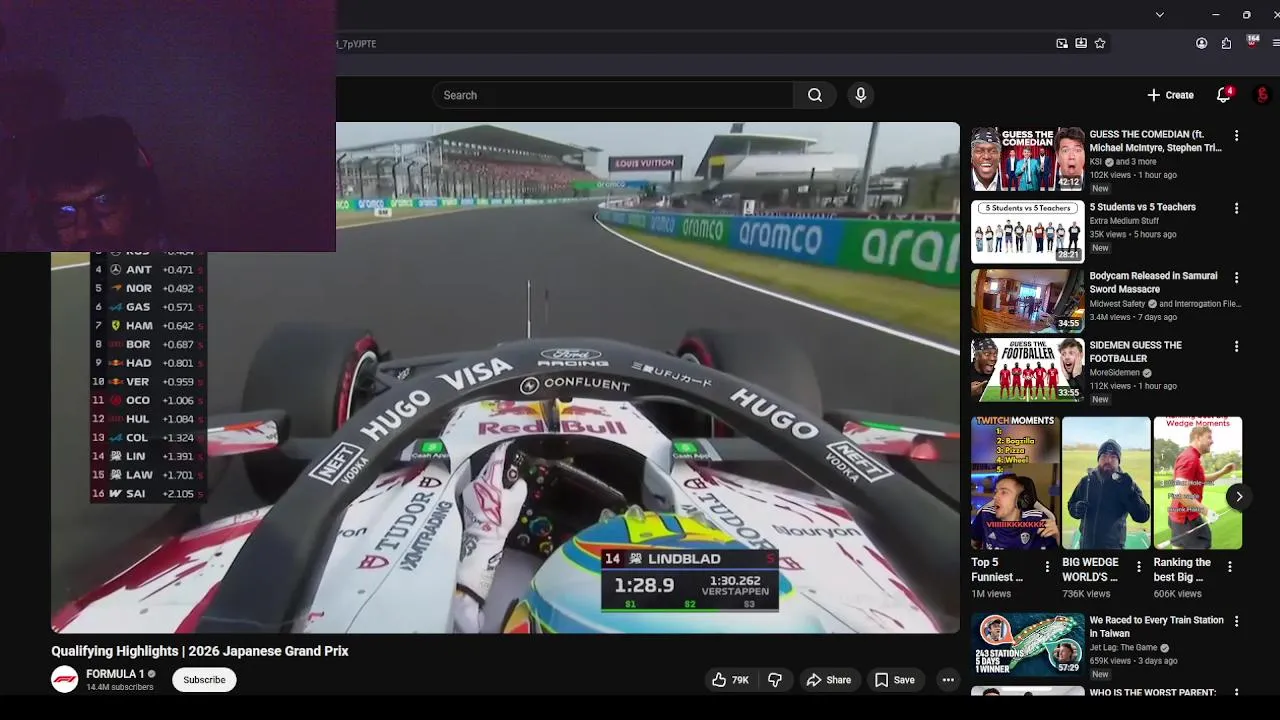Visit Jet Lag: The Game channel link
1280x720 pixels.
tap(1124, 648)
